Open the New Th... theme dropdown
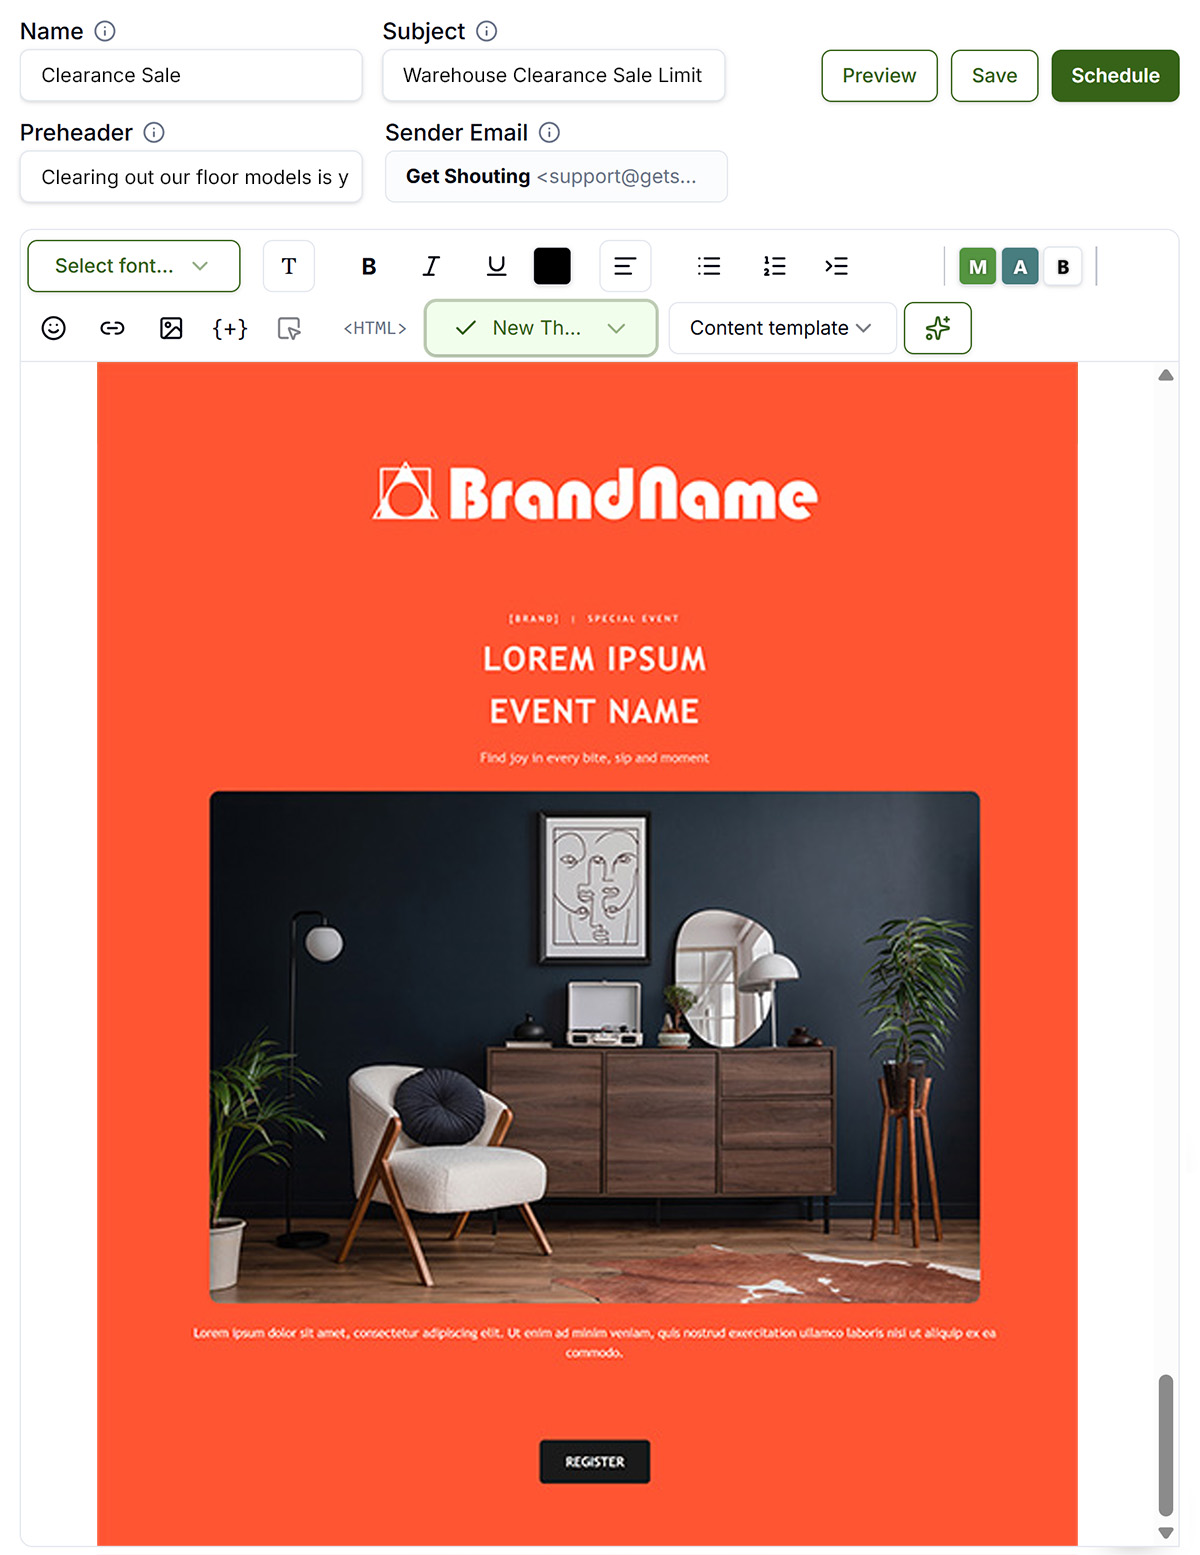1200x1555 pixels. [541, 328]
